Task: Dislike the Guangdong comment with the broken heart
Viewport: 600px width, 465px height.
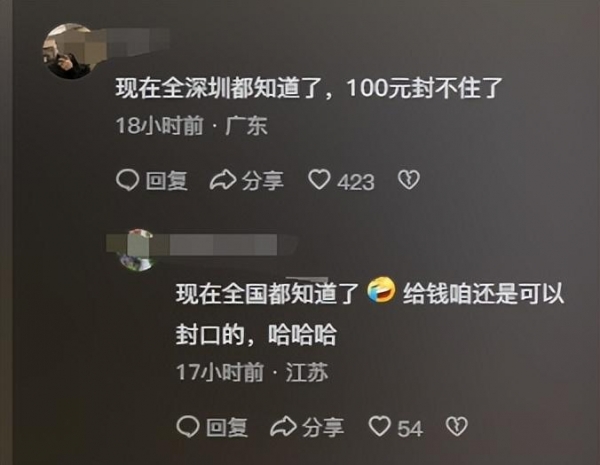Action: (x=409, y=180)
